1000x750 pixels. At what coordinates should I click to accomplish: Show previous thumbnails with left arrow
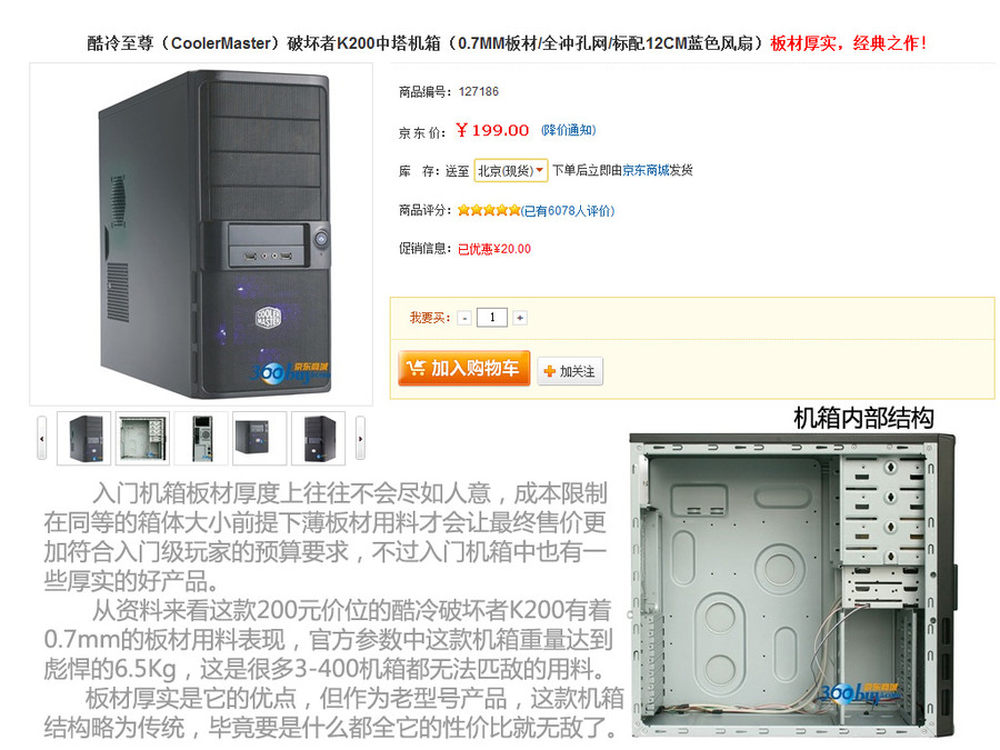[41, 438]
